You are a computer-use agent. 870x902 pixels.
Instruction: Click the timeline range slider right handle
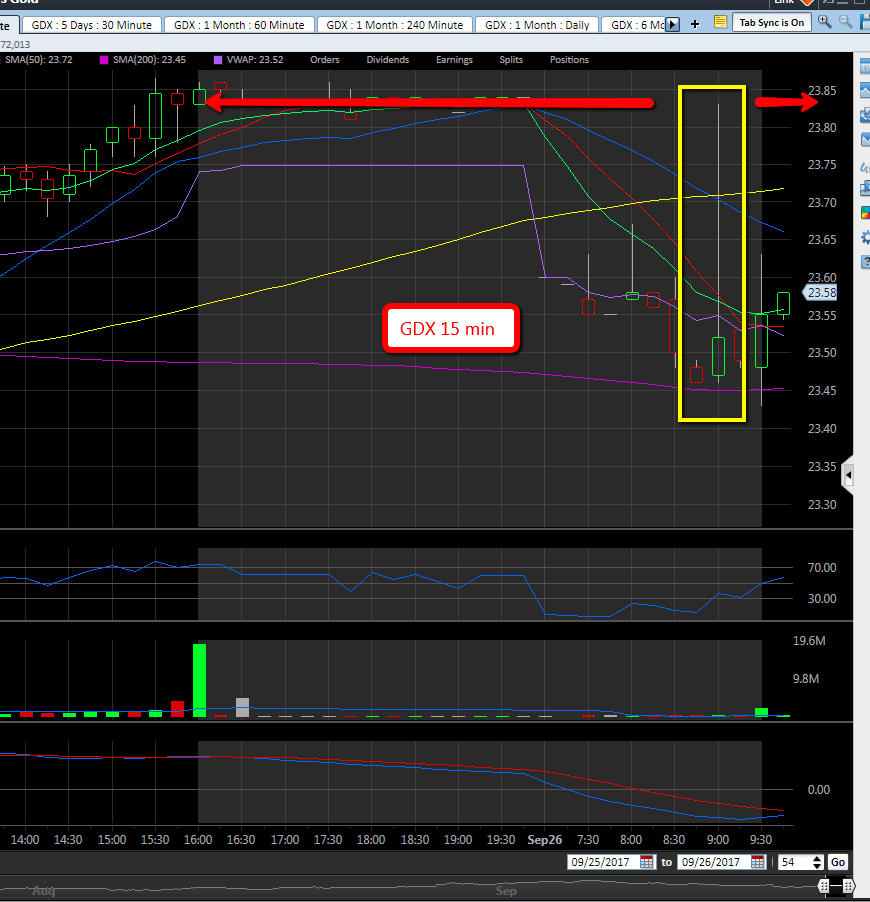click(x=846, y=886)
